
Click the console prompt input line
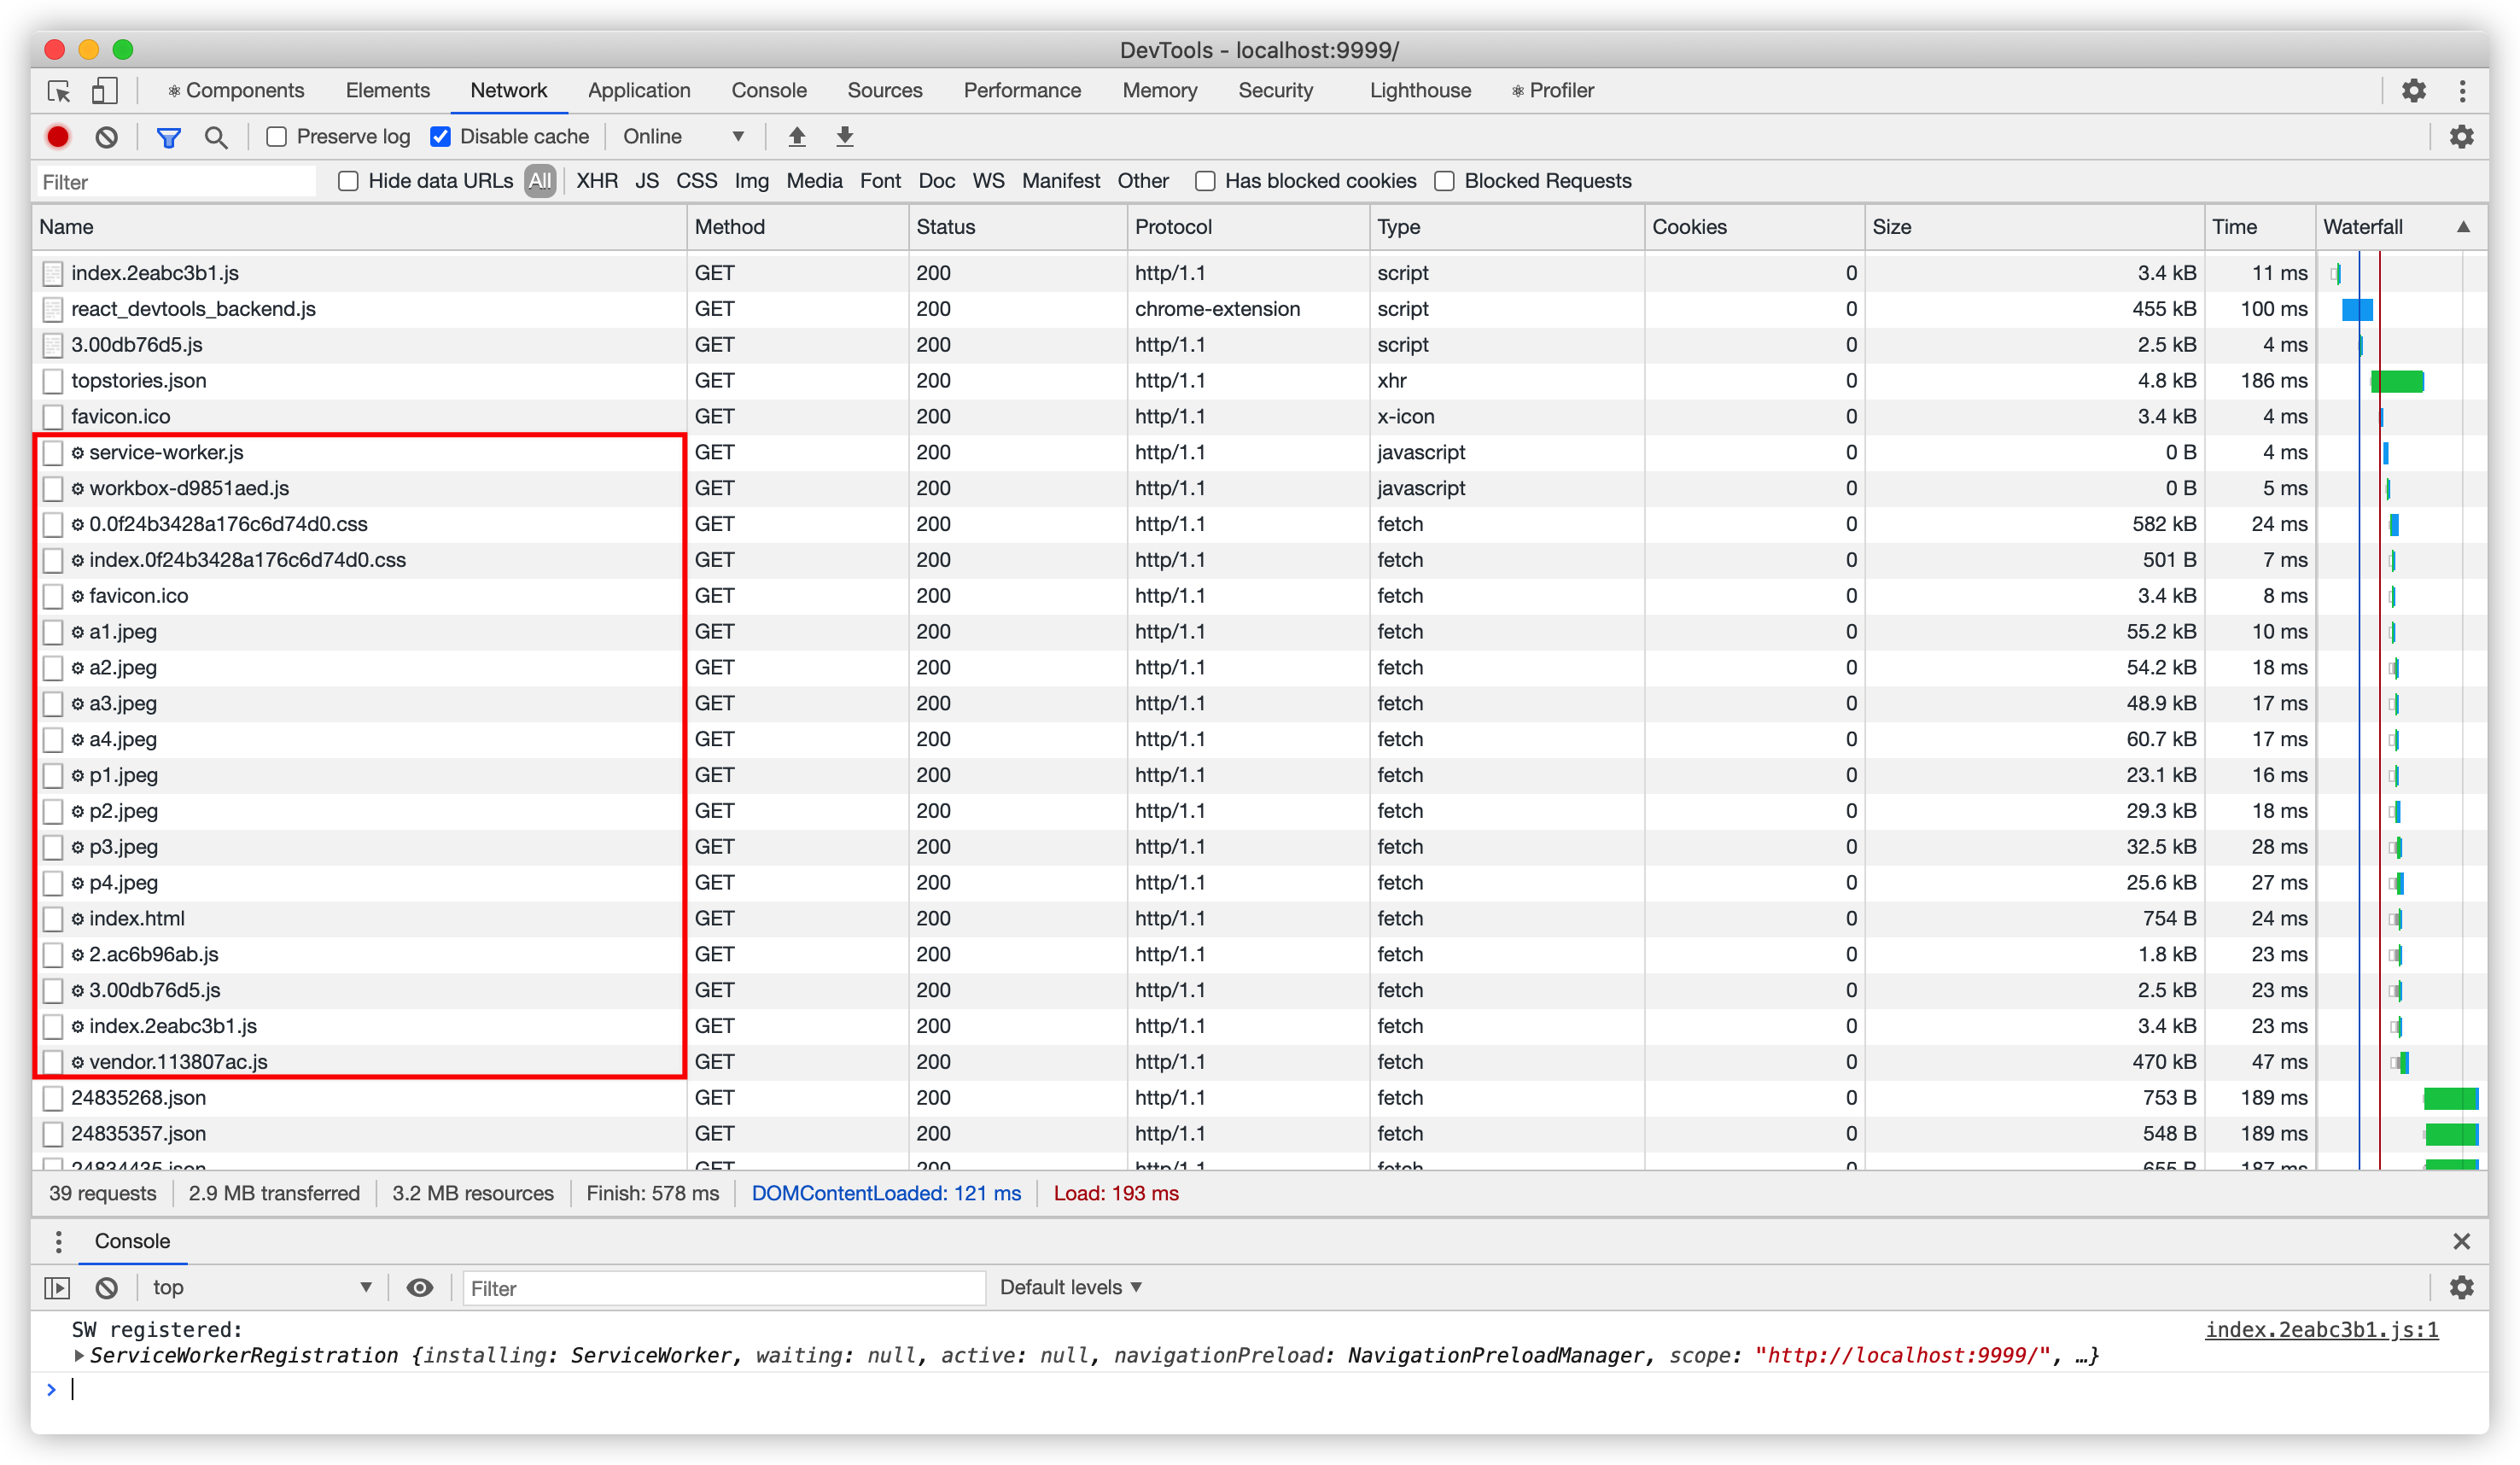[1260, 1390]
